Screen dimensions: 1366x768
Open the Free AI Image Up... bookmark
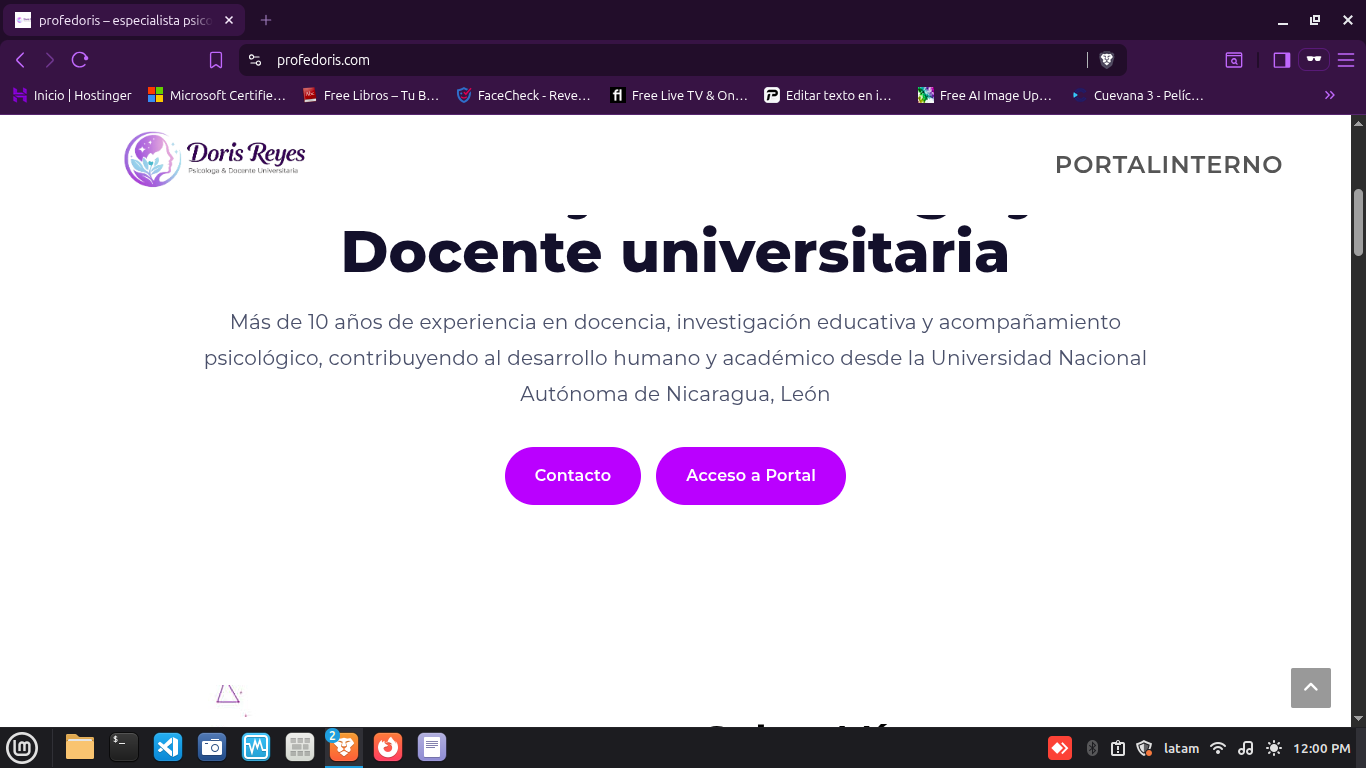(x=986, y=95)
